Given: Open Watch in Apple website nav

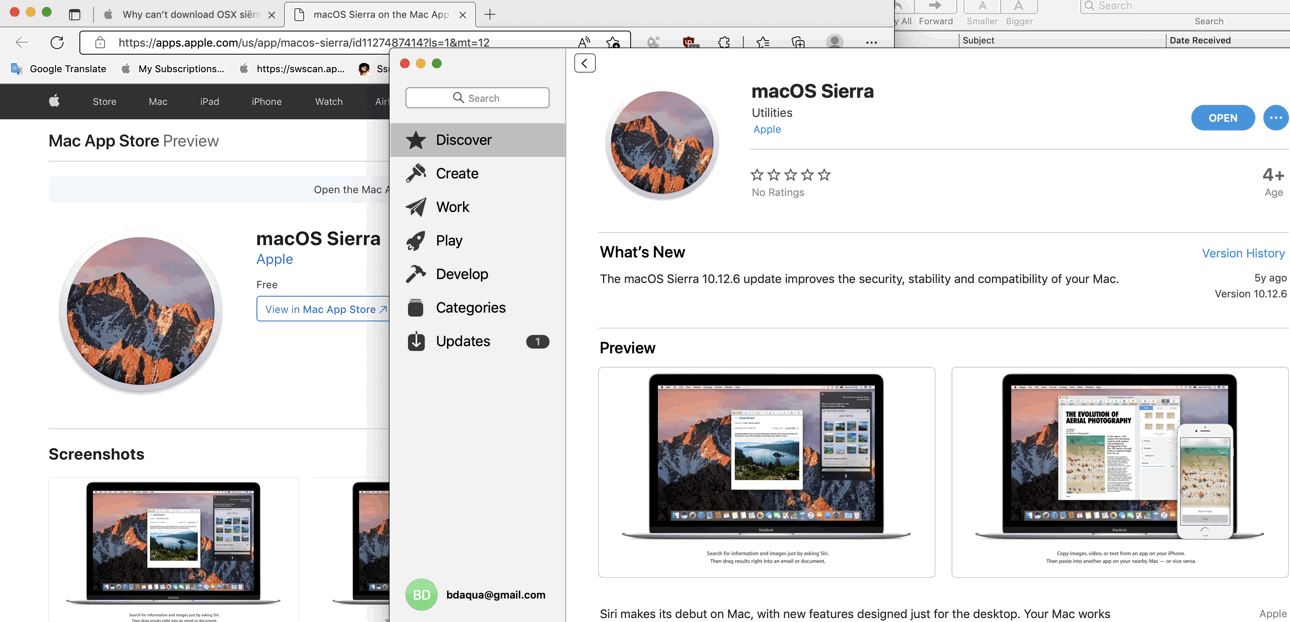Looking at the screenshot, I should point(328,102).
